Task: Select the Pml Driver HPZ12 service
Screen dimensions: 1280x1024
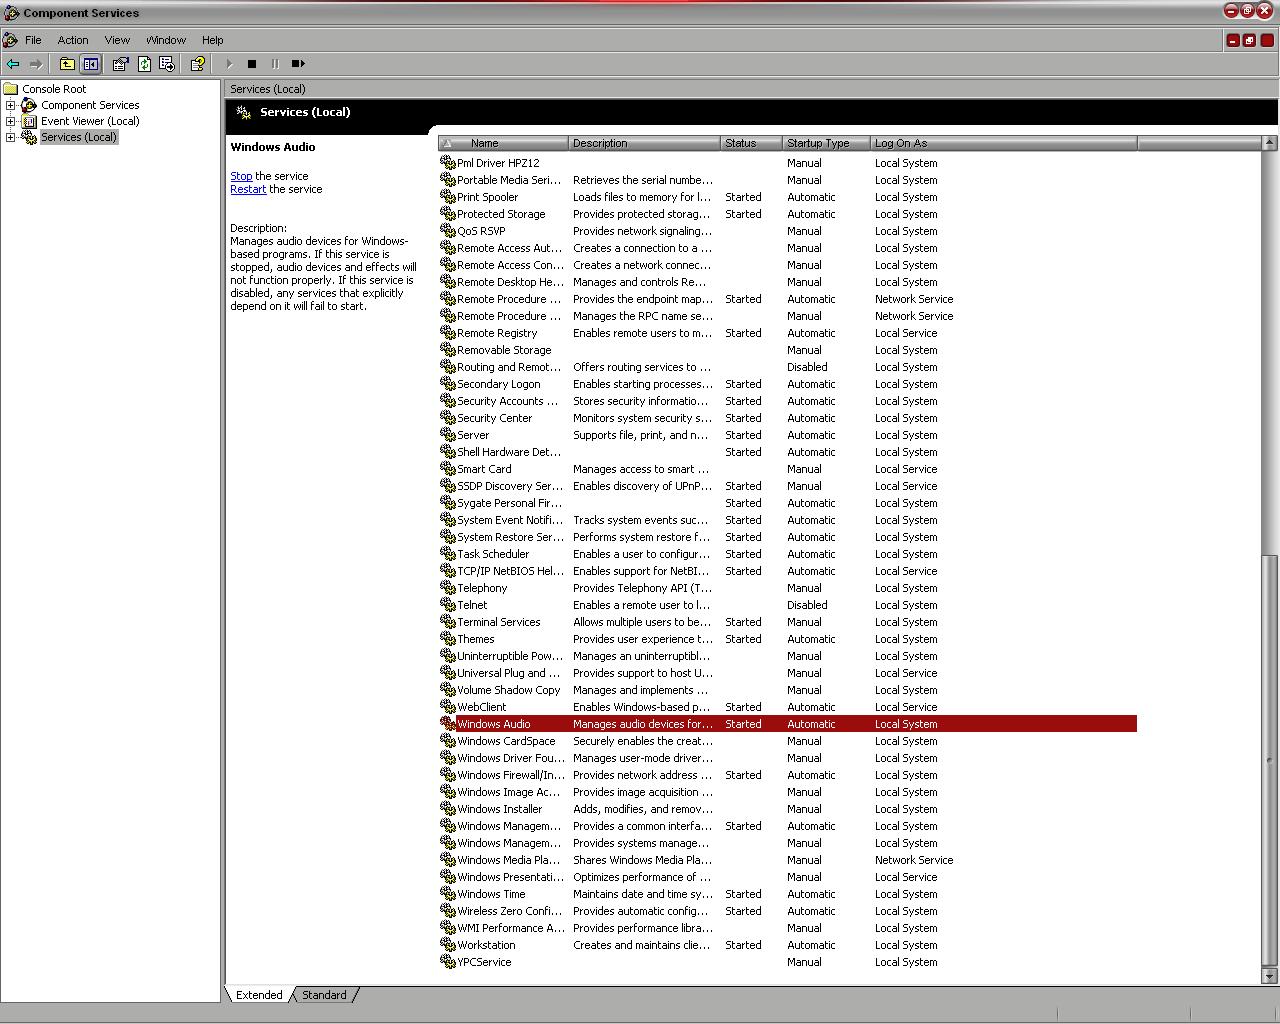Action: tap(498, 163)
